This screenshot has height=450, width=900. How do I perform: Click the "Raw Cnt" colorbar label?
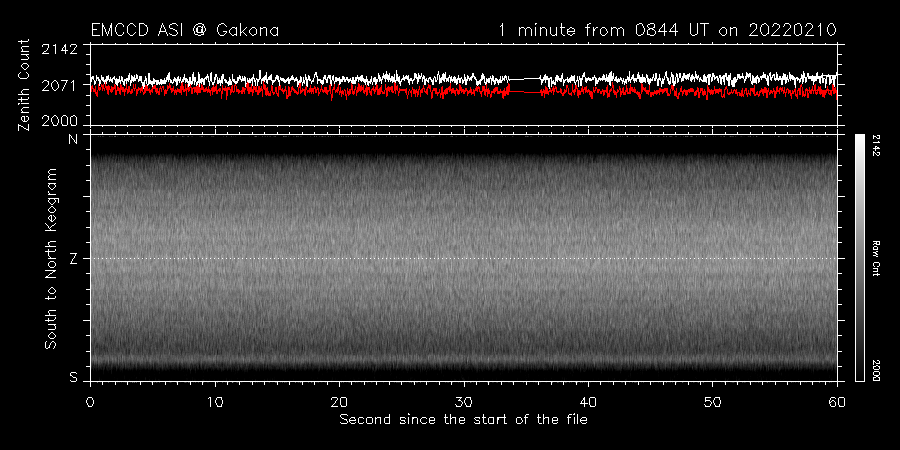point(876,258)
